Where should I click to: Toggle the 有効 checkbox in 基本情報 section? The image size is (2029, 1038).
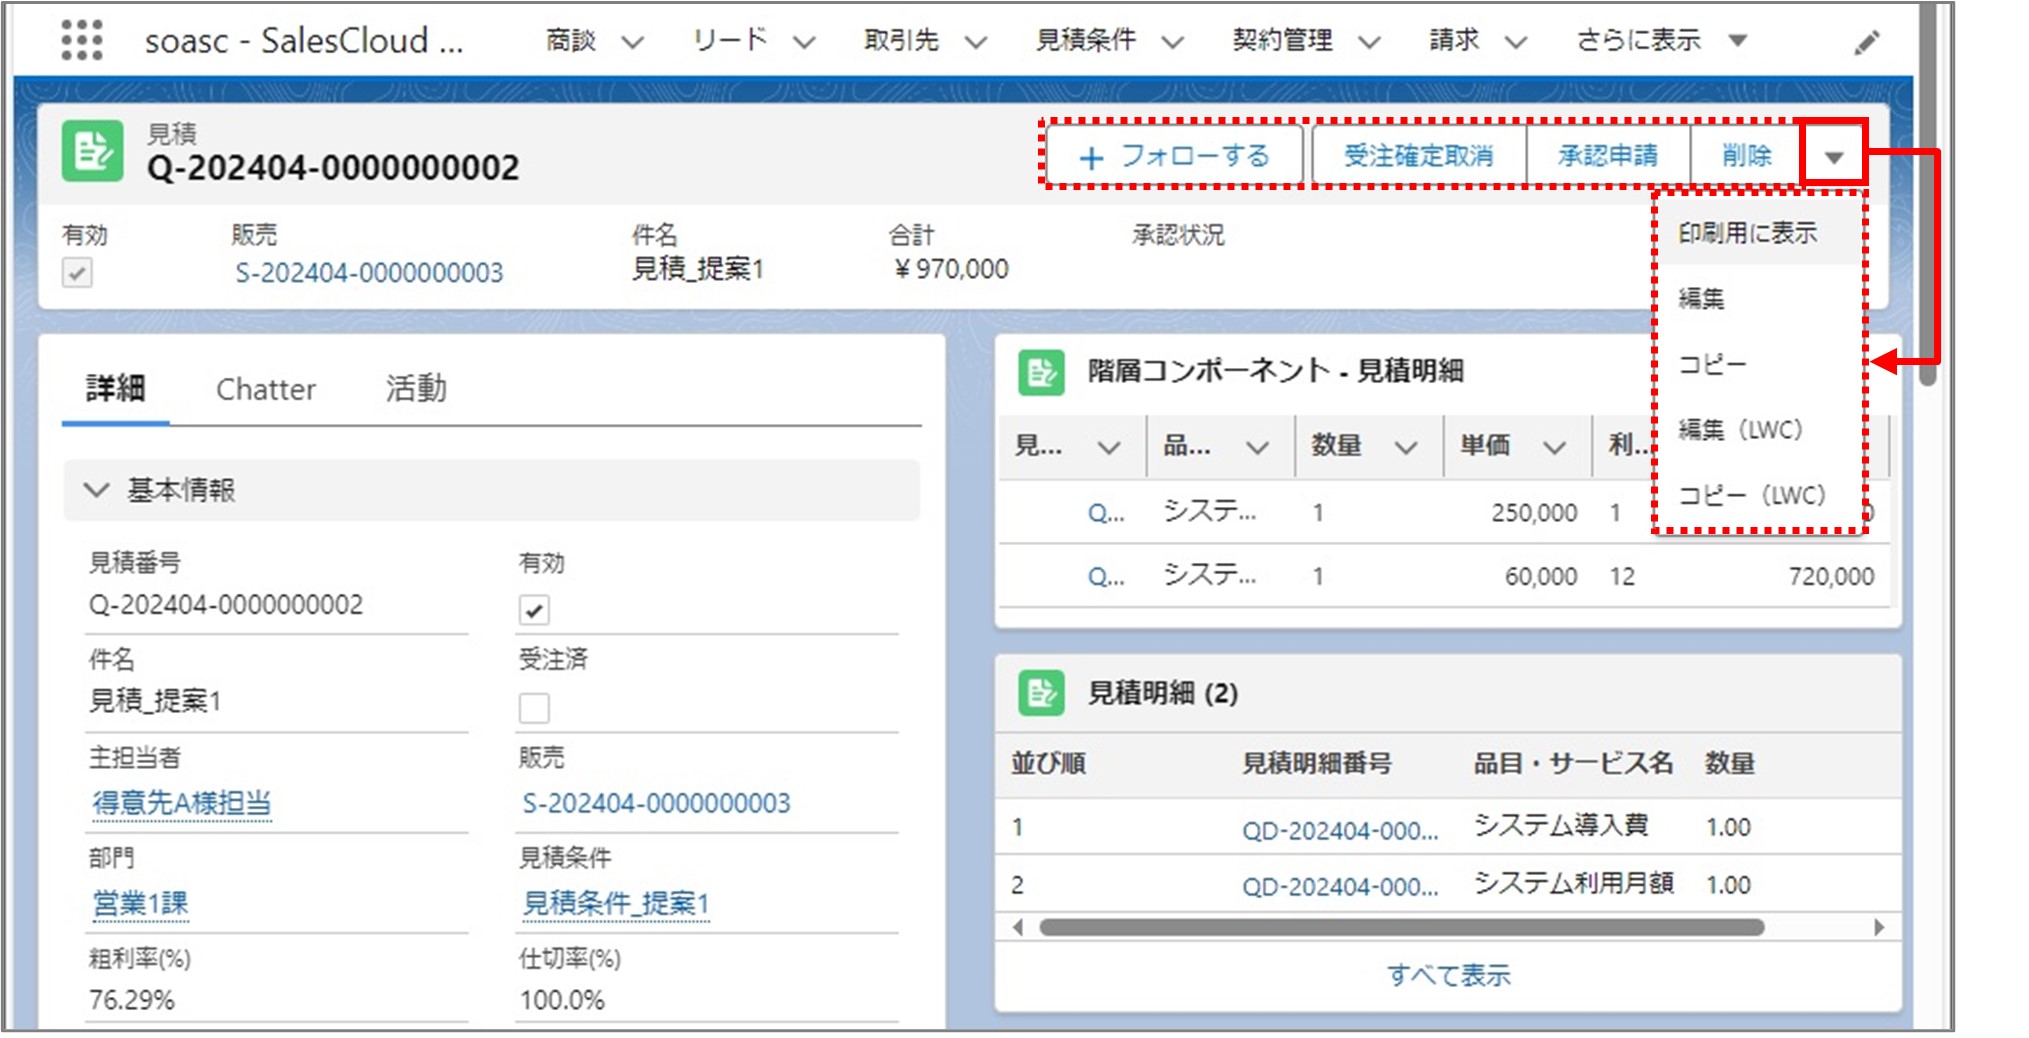tap(534, 609)
